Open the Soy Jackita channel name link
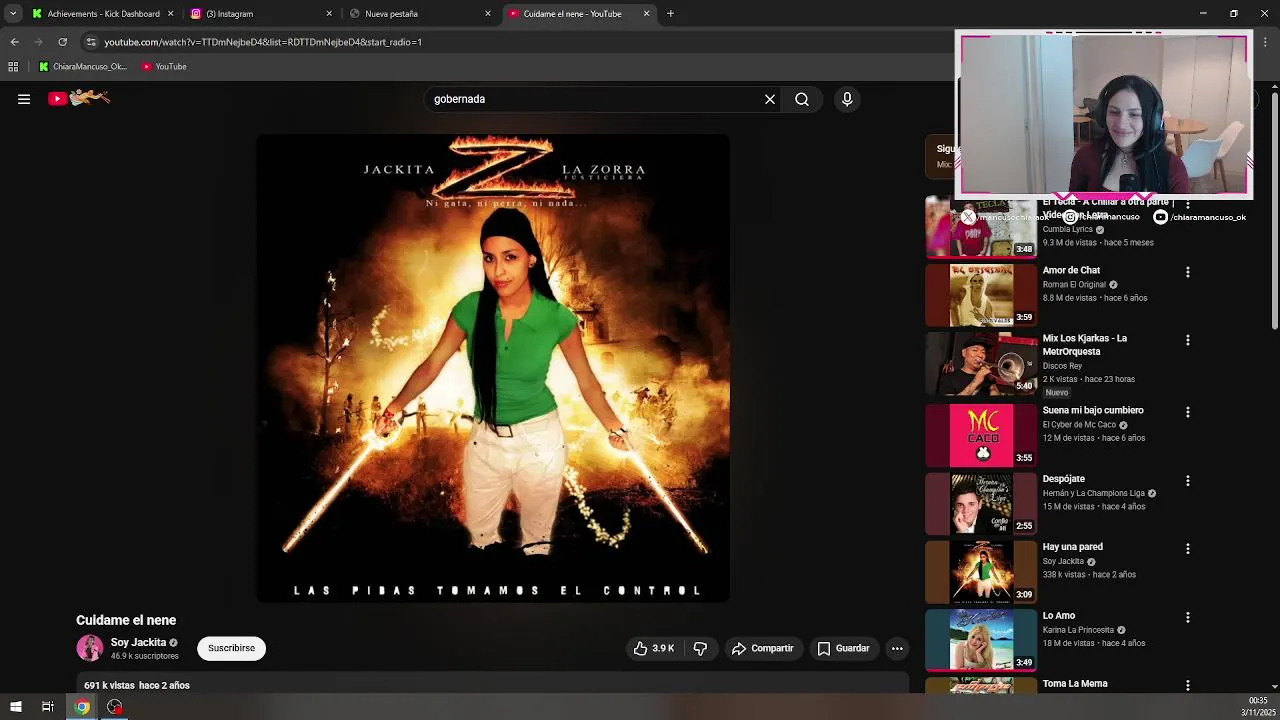Screen dimensions: 1280x720 (x=138, y=642)
